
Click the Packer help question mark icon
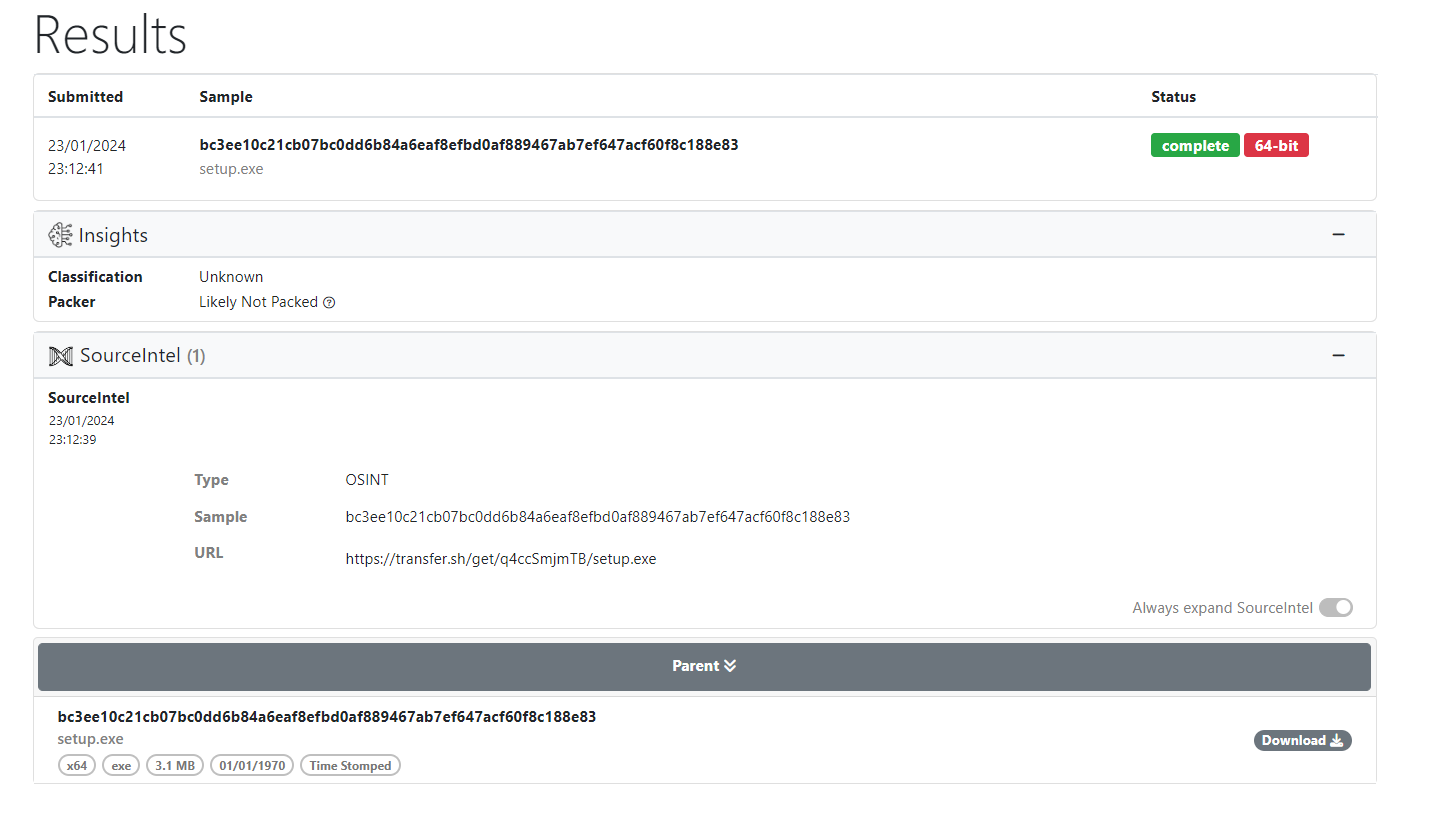point(329,303)
